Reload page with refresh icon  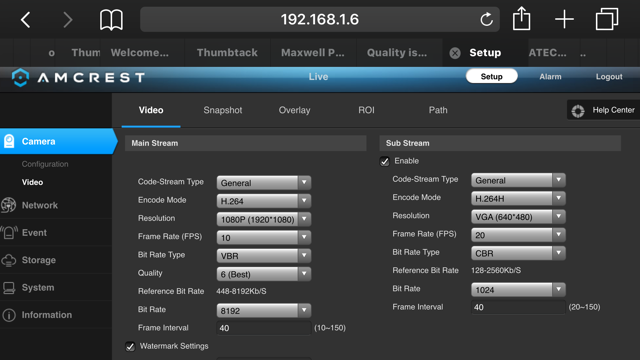(486, 19)
